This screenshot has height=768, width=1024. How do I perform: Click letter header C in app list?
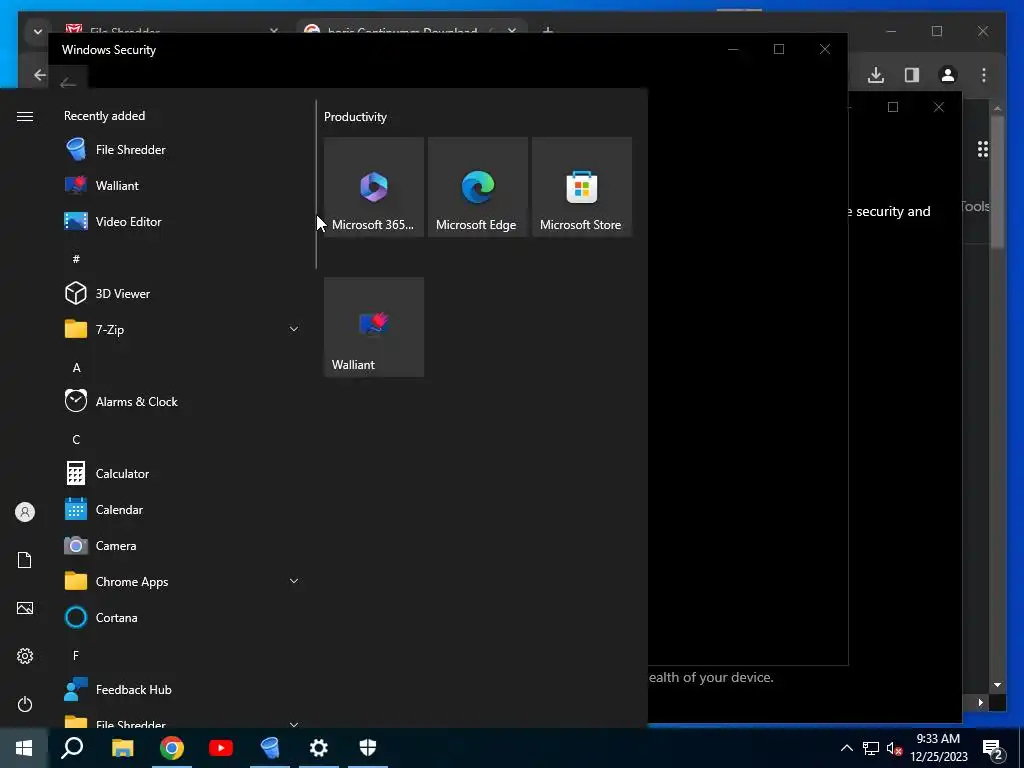tap(76, 440)
